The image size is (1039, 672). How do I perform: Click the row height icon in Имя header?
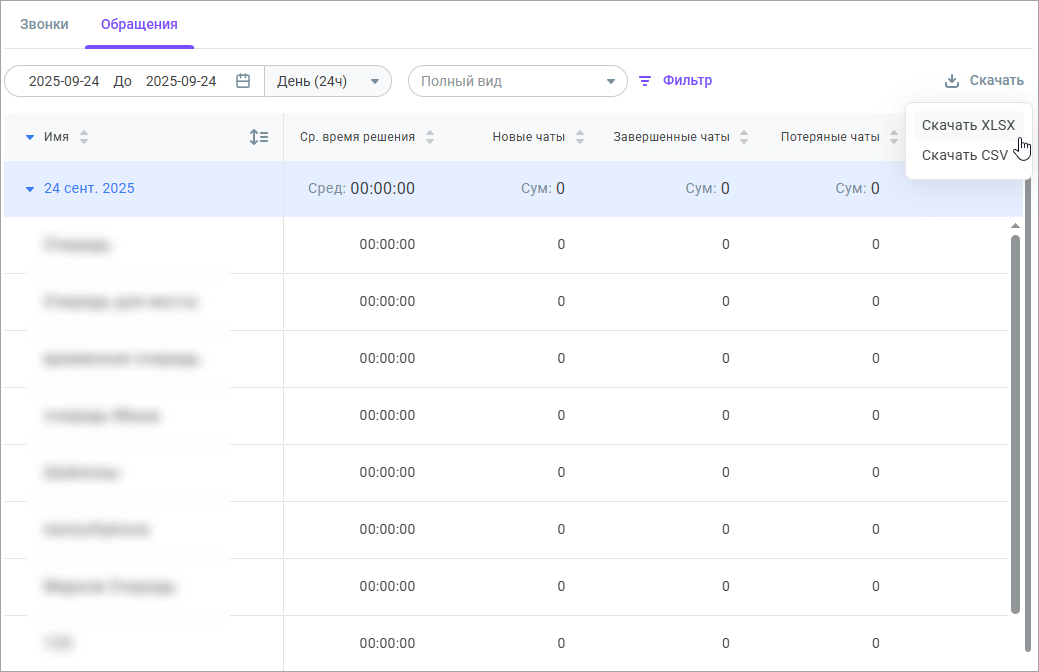[x=259, y=137]
